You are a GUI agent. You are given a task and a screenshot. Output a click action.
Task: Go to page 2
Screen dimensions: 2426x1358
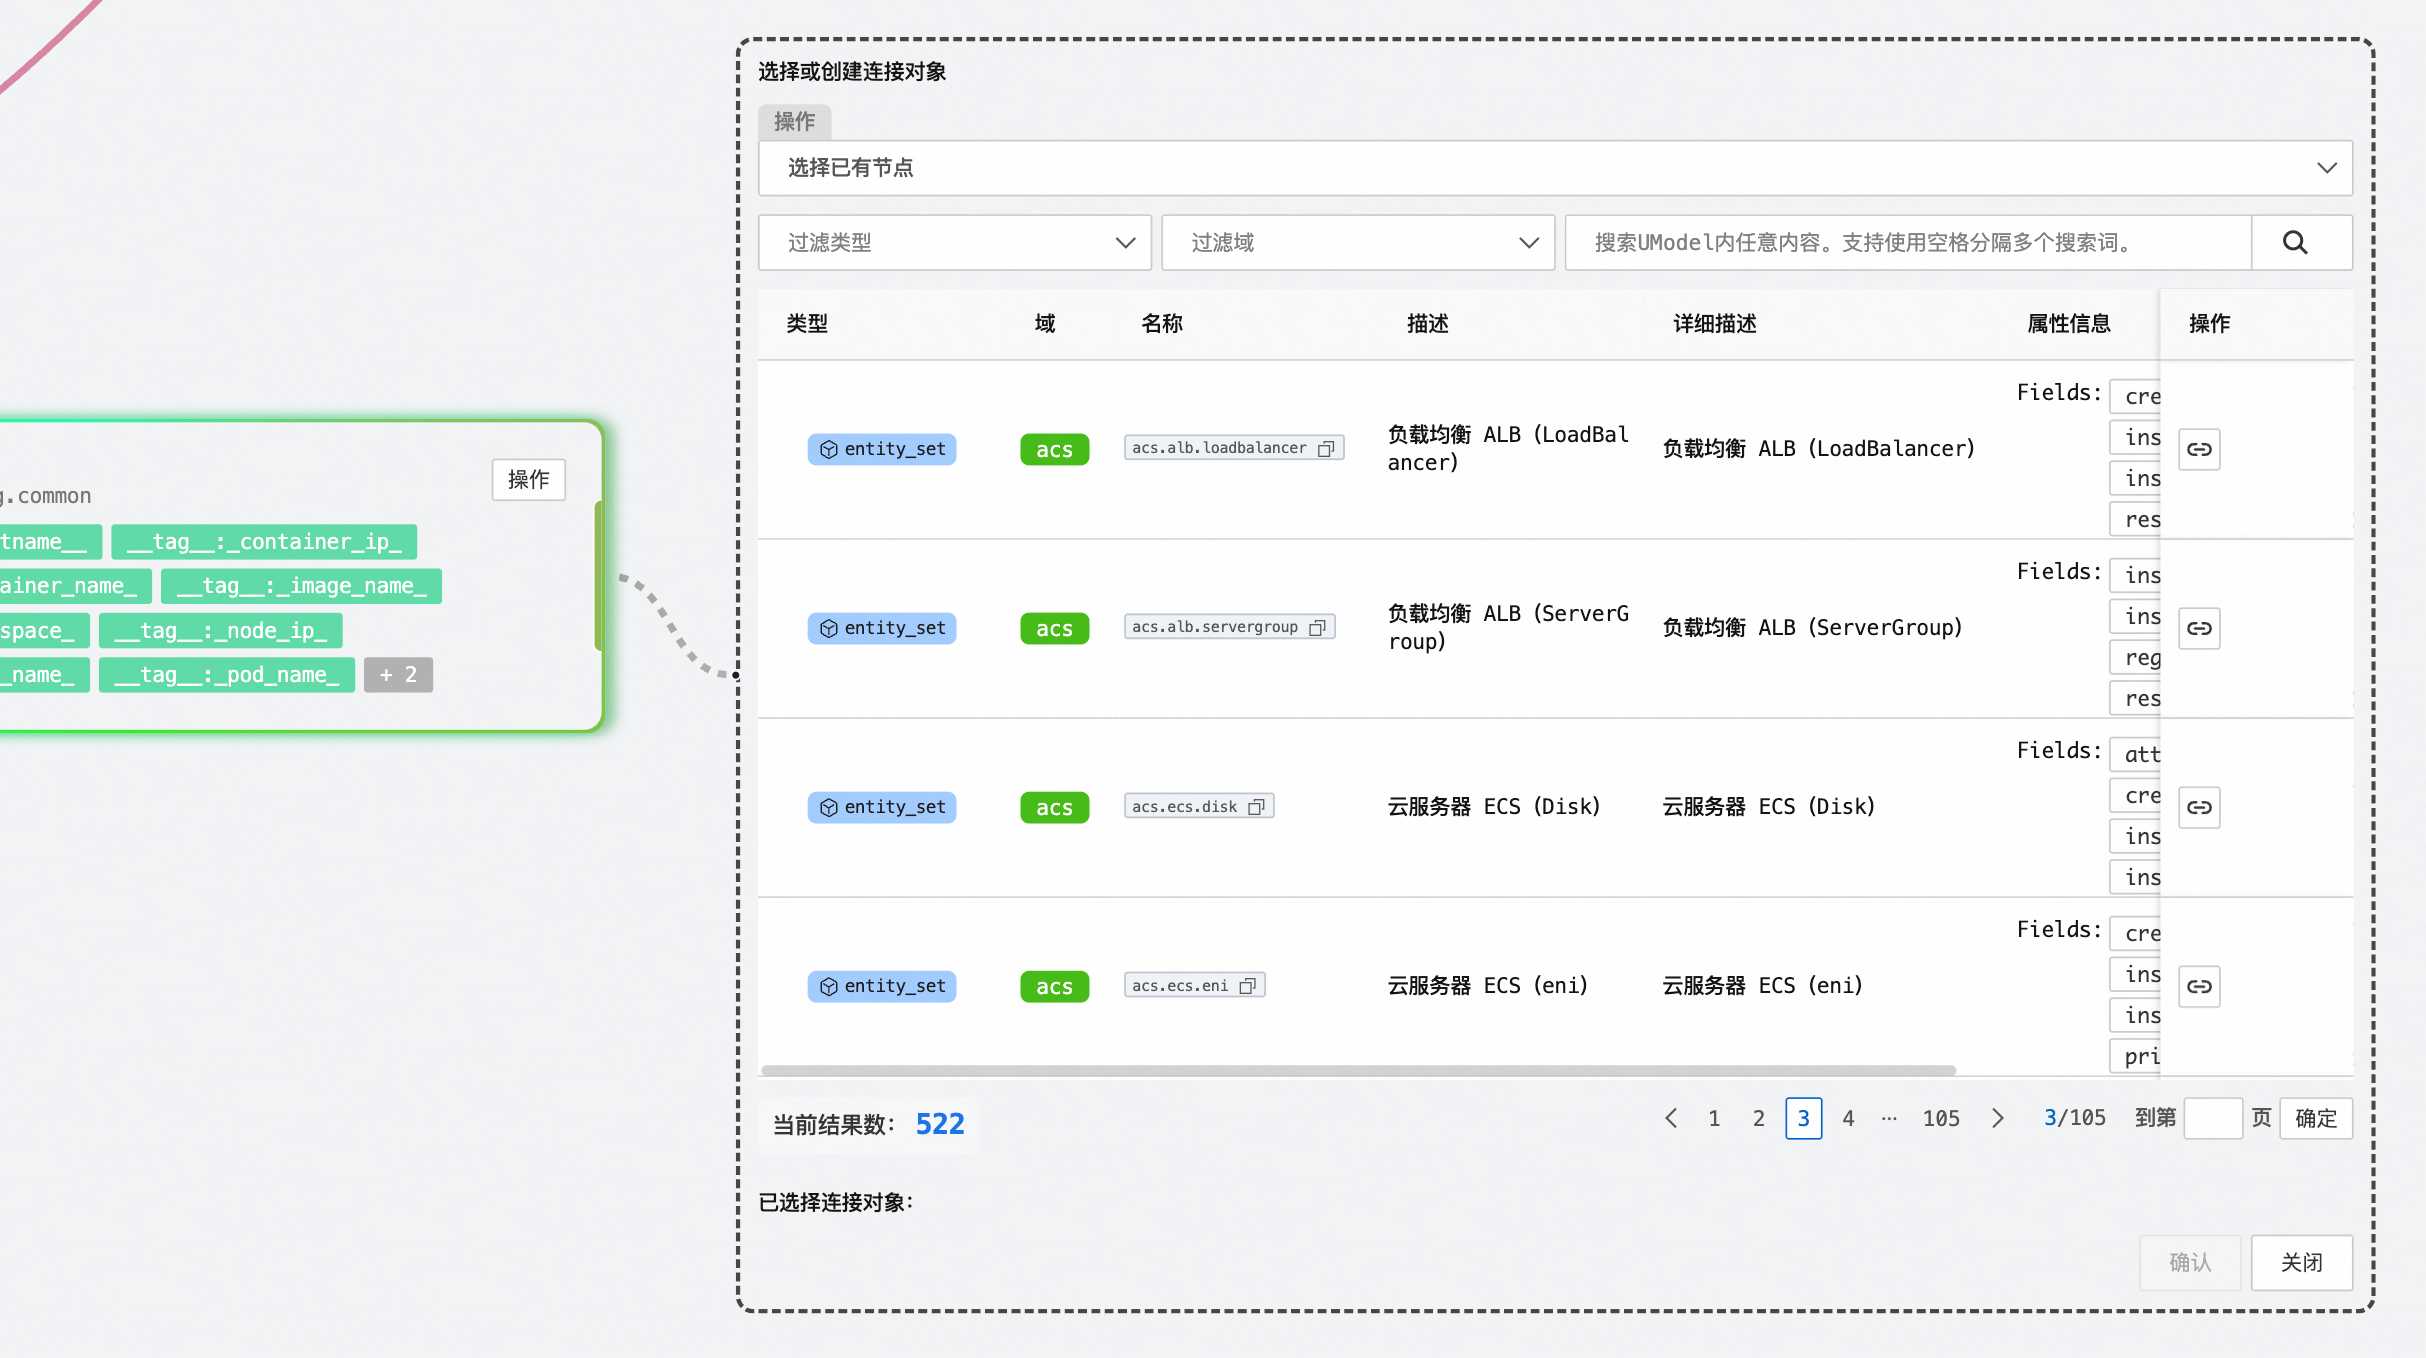[x=1758, y=1118]
